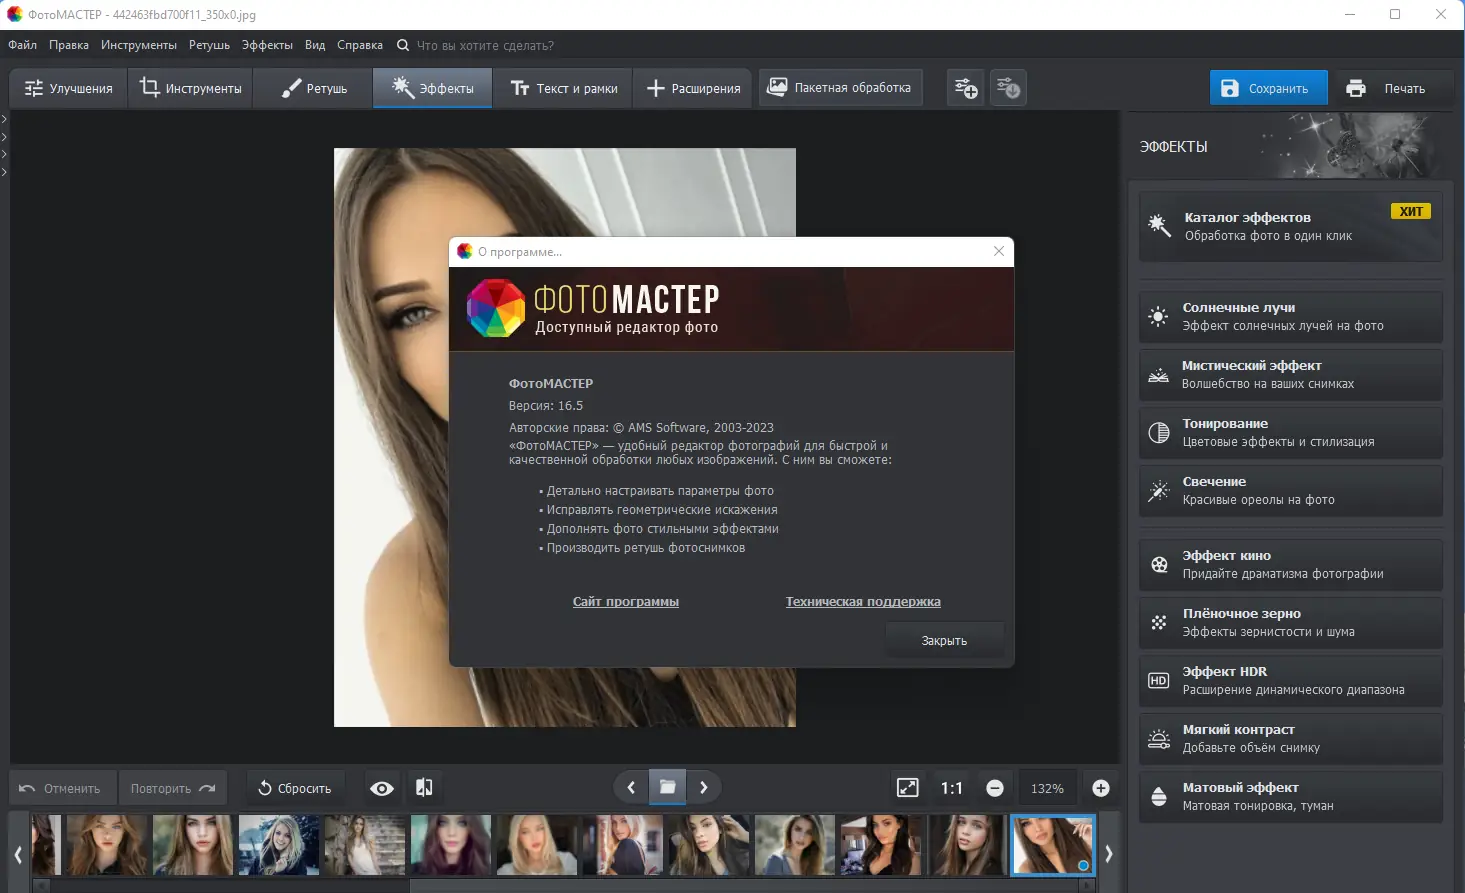Open the Солнечные лучи effect
This screenshot has width=1465, height=893.
tap(1290, 317)
